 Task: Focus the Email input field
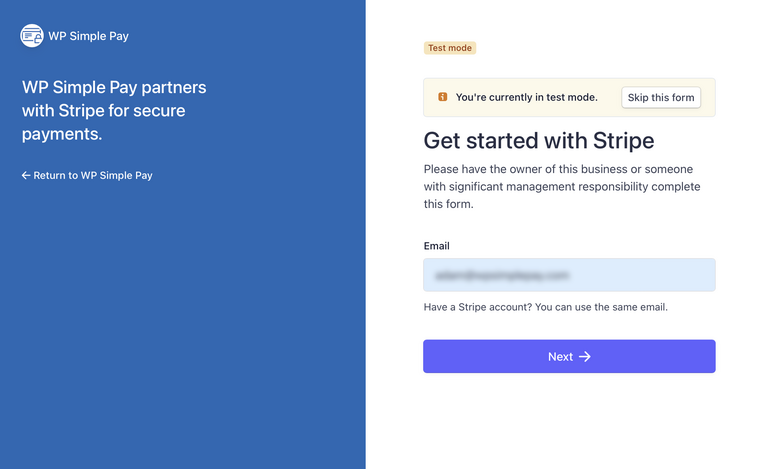click(x=568, y=275)
